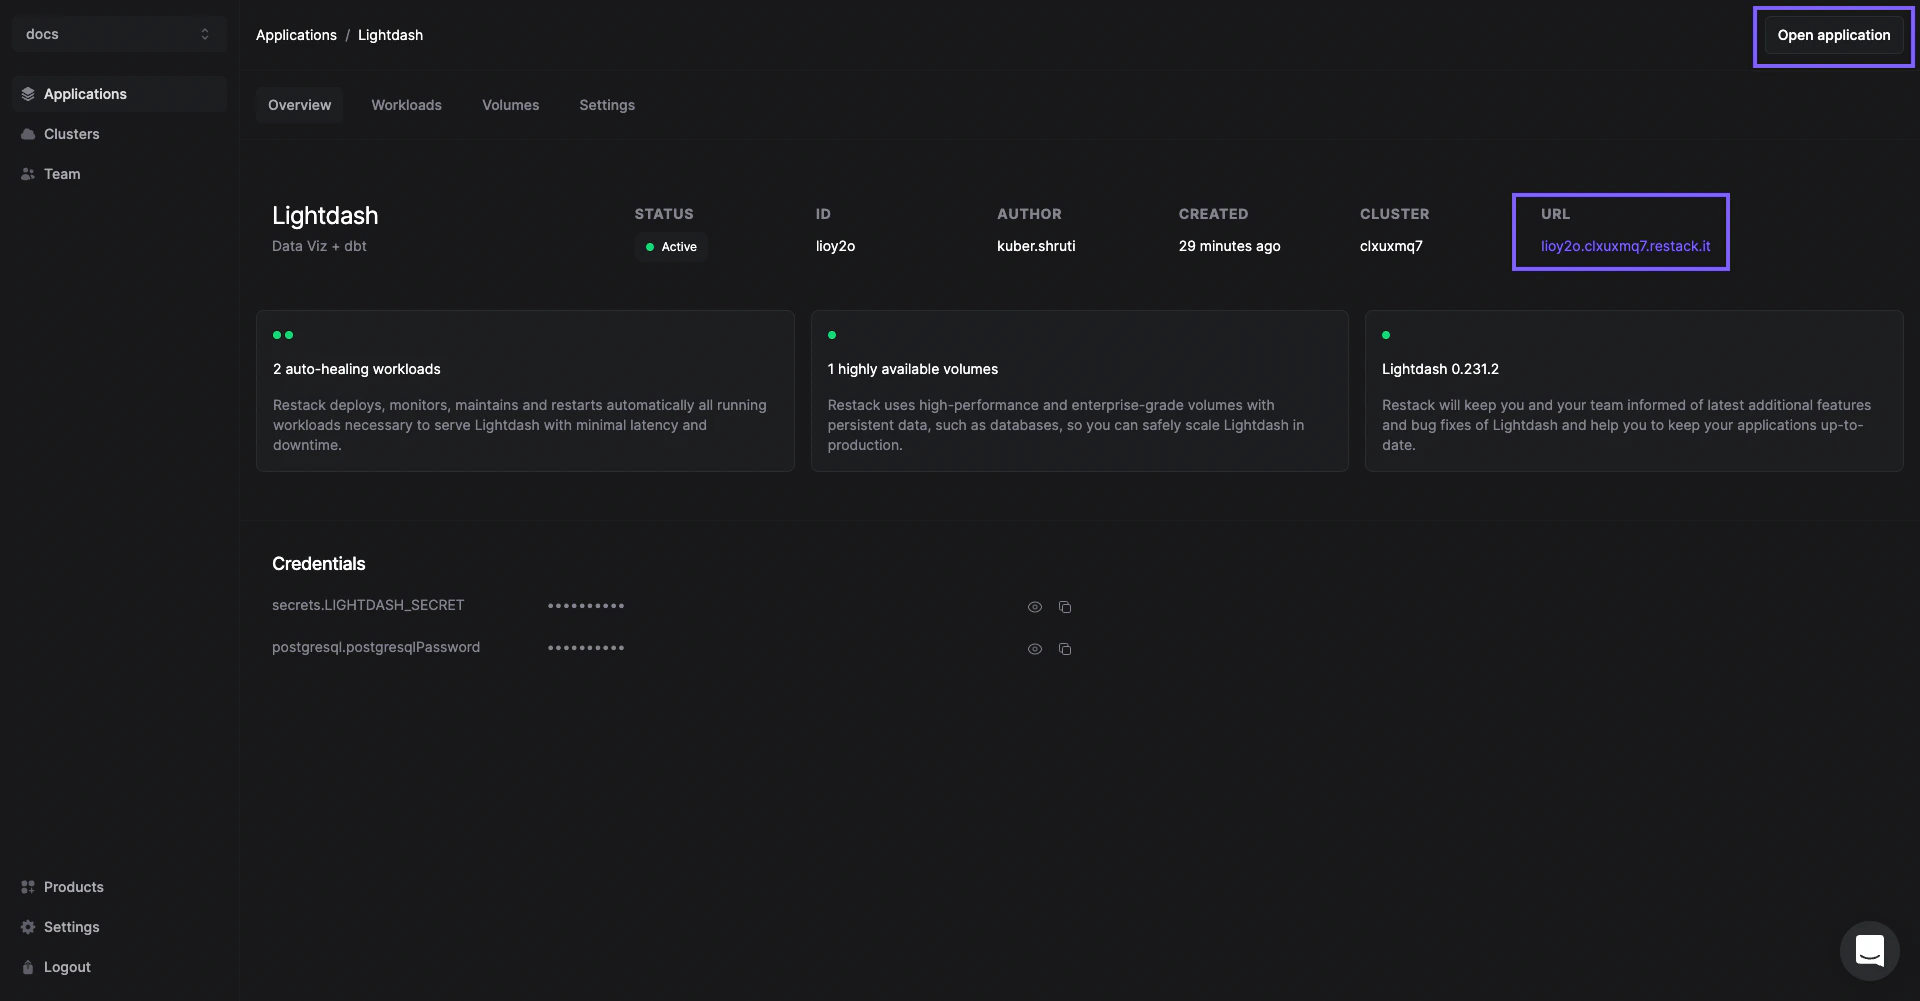Click the Logout lock icon

pos(28,967)
